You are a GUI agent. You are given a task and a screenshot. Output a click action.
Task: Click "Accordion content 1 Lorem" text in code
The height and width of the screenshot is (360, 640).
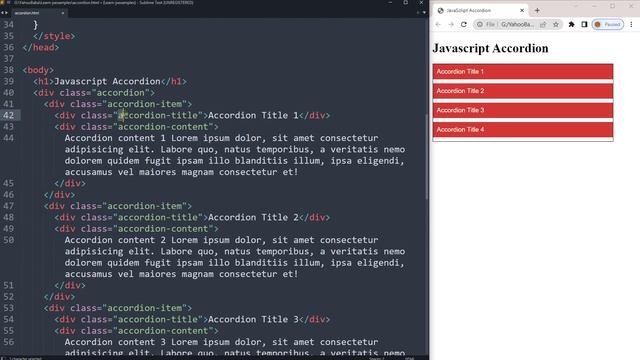(131, 138)
